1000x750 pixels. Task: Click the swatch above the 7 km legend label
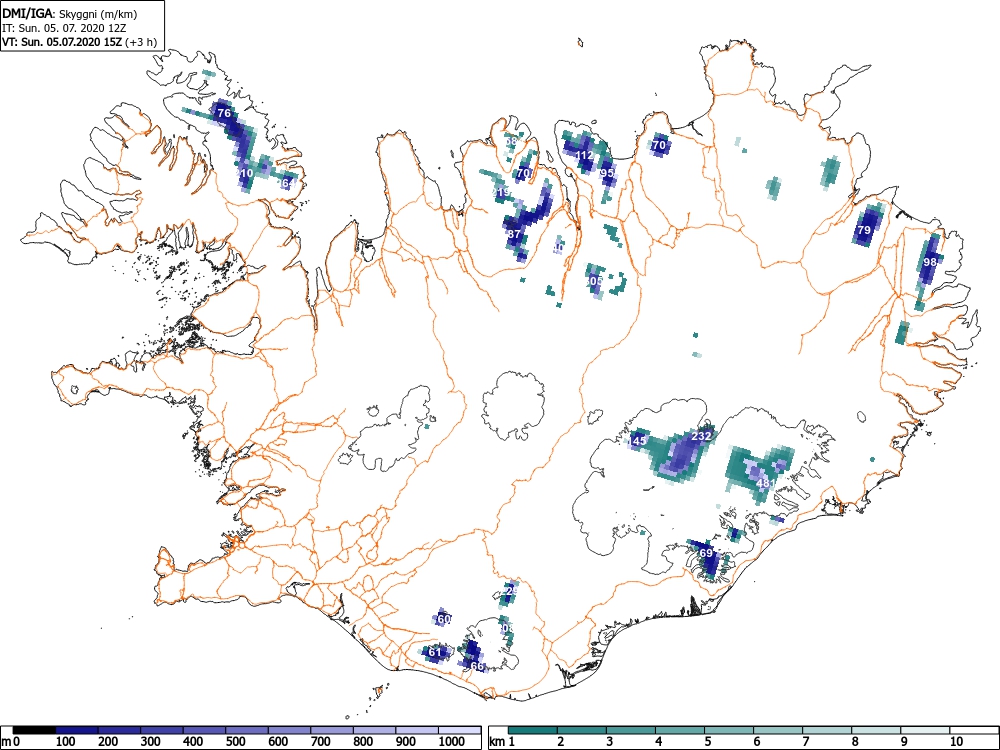827,730
